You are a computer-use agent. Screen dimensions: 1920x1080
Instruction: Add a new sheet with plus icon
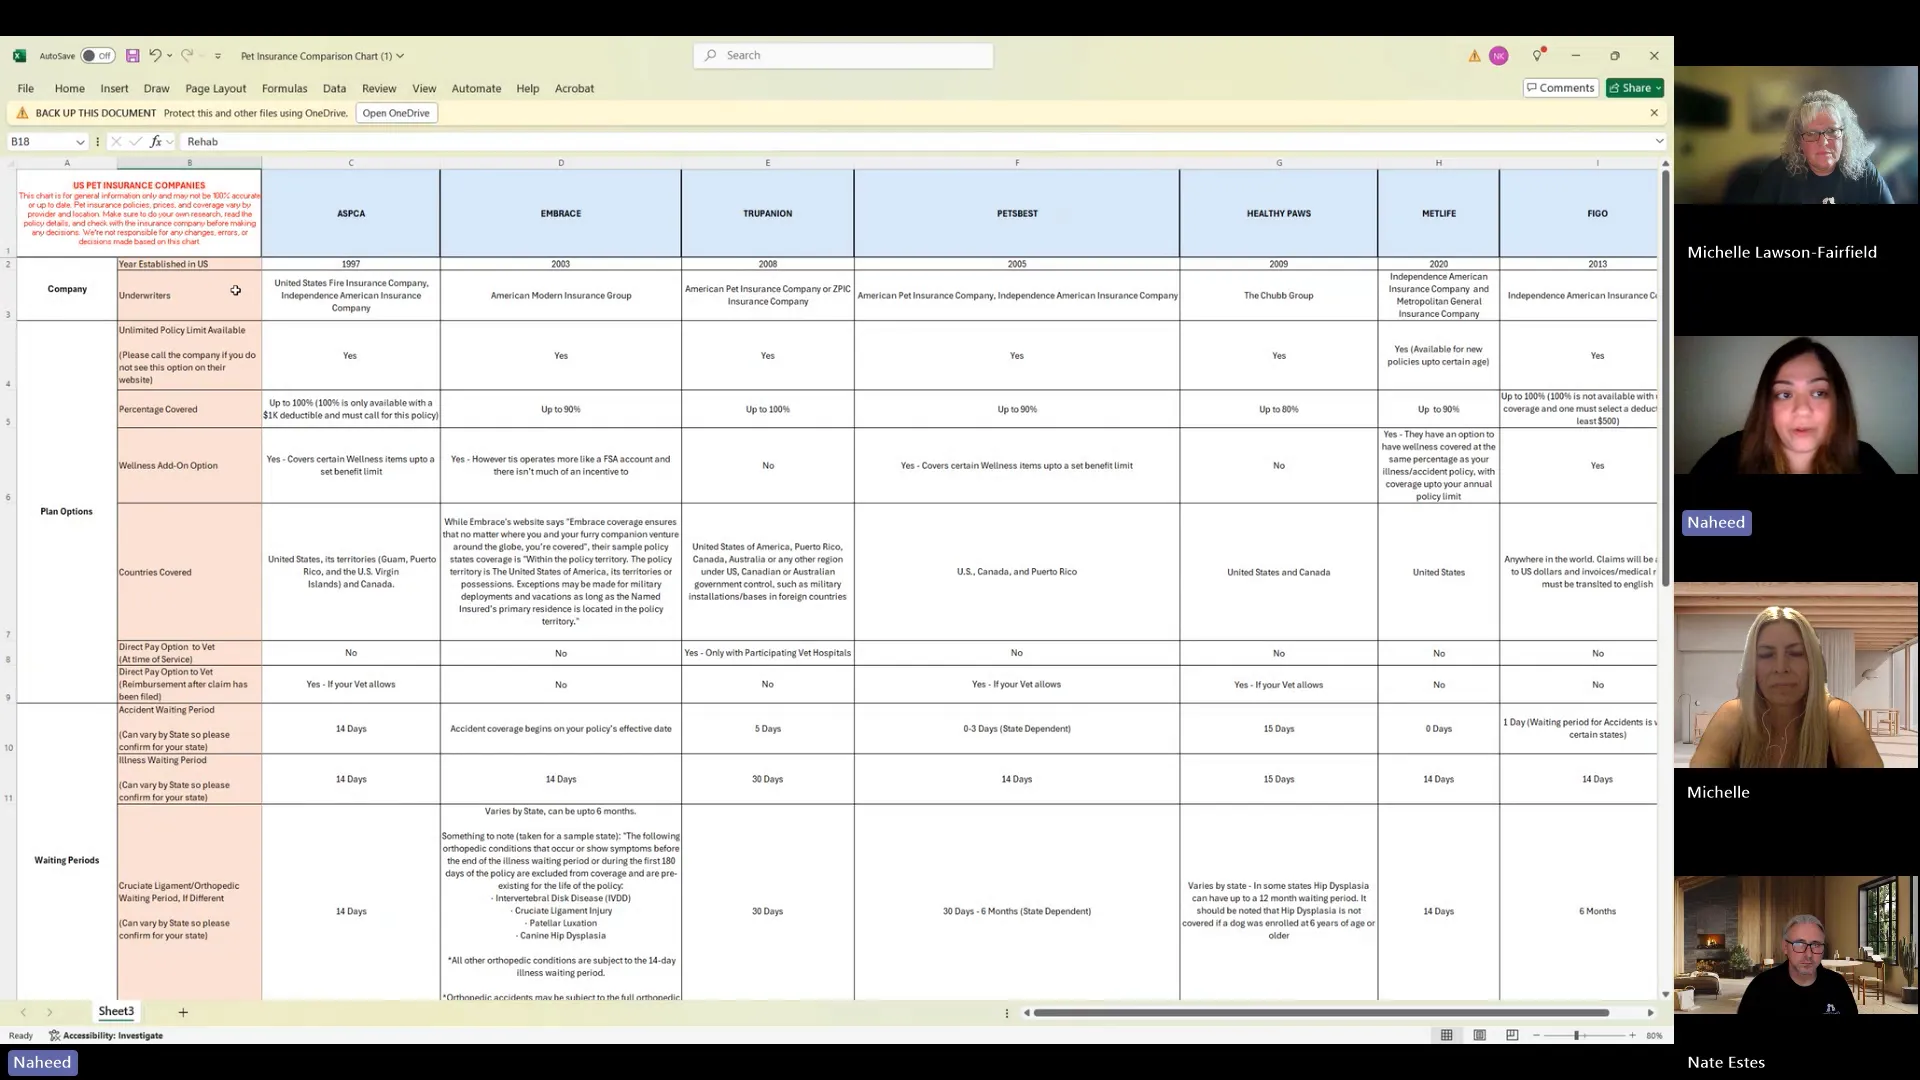(x=183, y=1012)
